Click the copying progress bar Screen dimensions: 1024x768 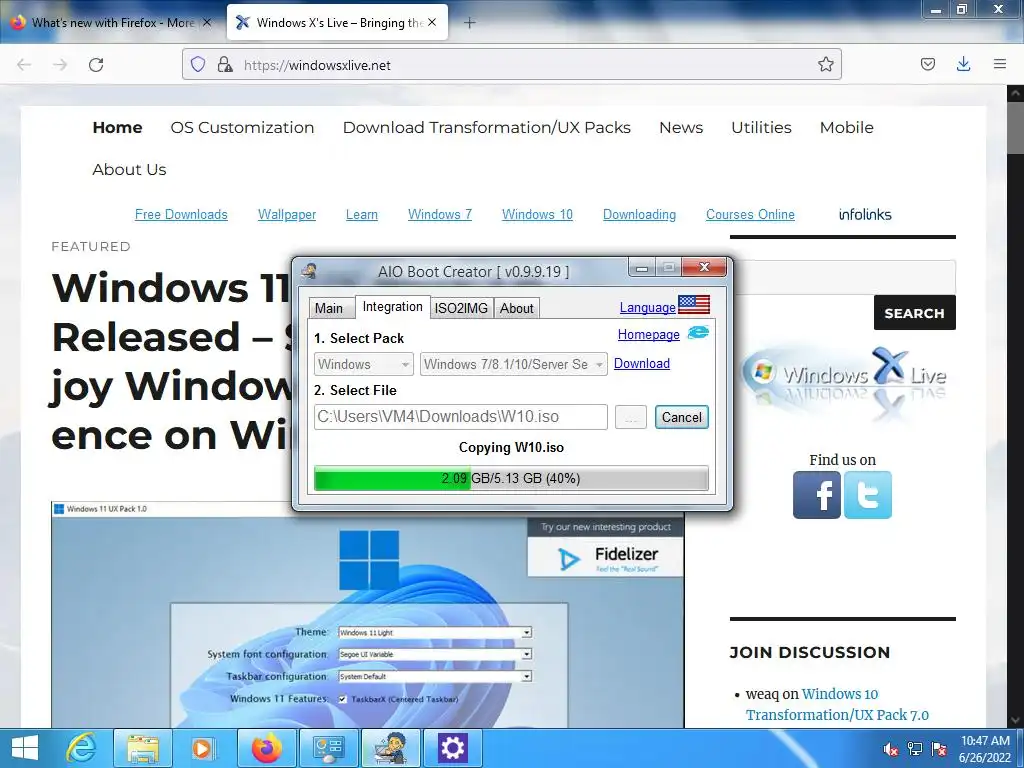coord(511,478)
